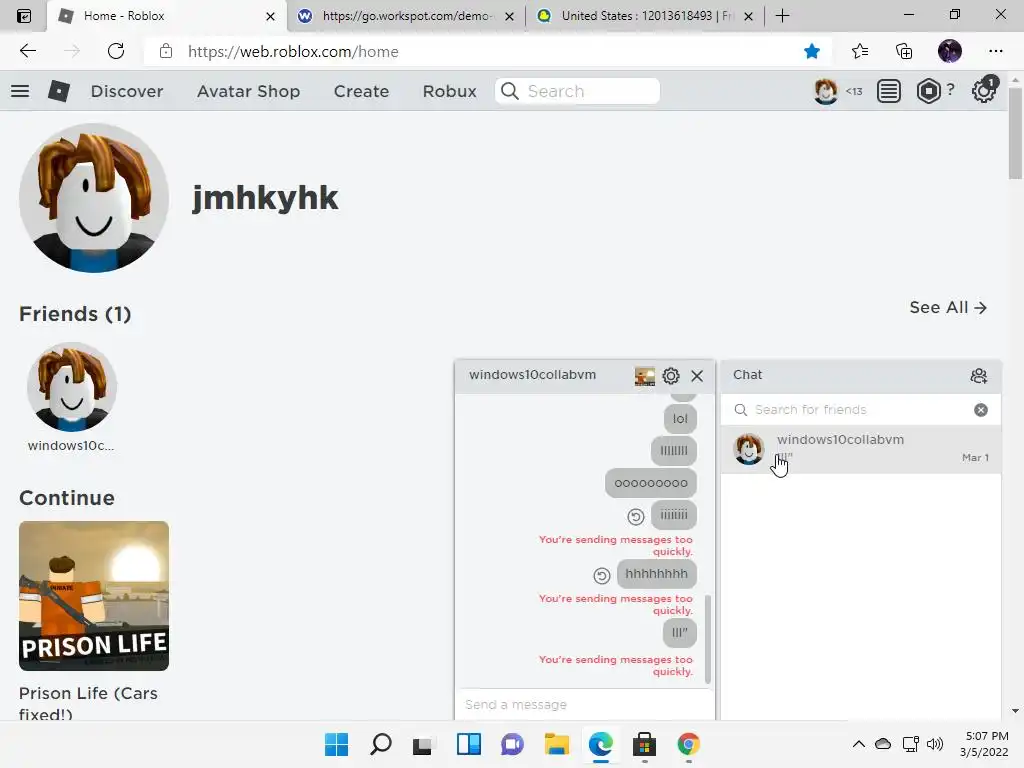Viewport: 1024px width, 768px height.
Task: Retry sending the 'hhhhhhhh' message
Action: 601,575
